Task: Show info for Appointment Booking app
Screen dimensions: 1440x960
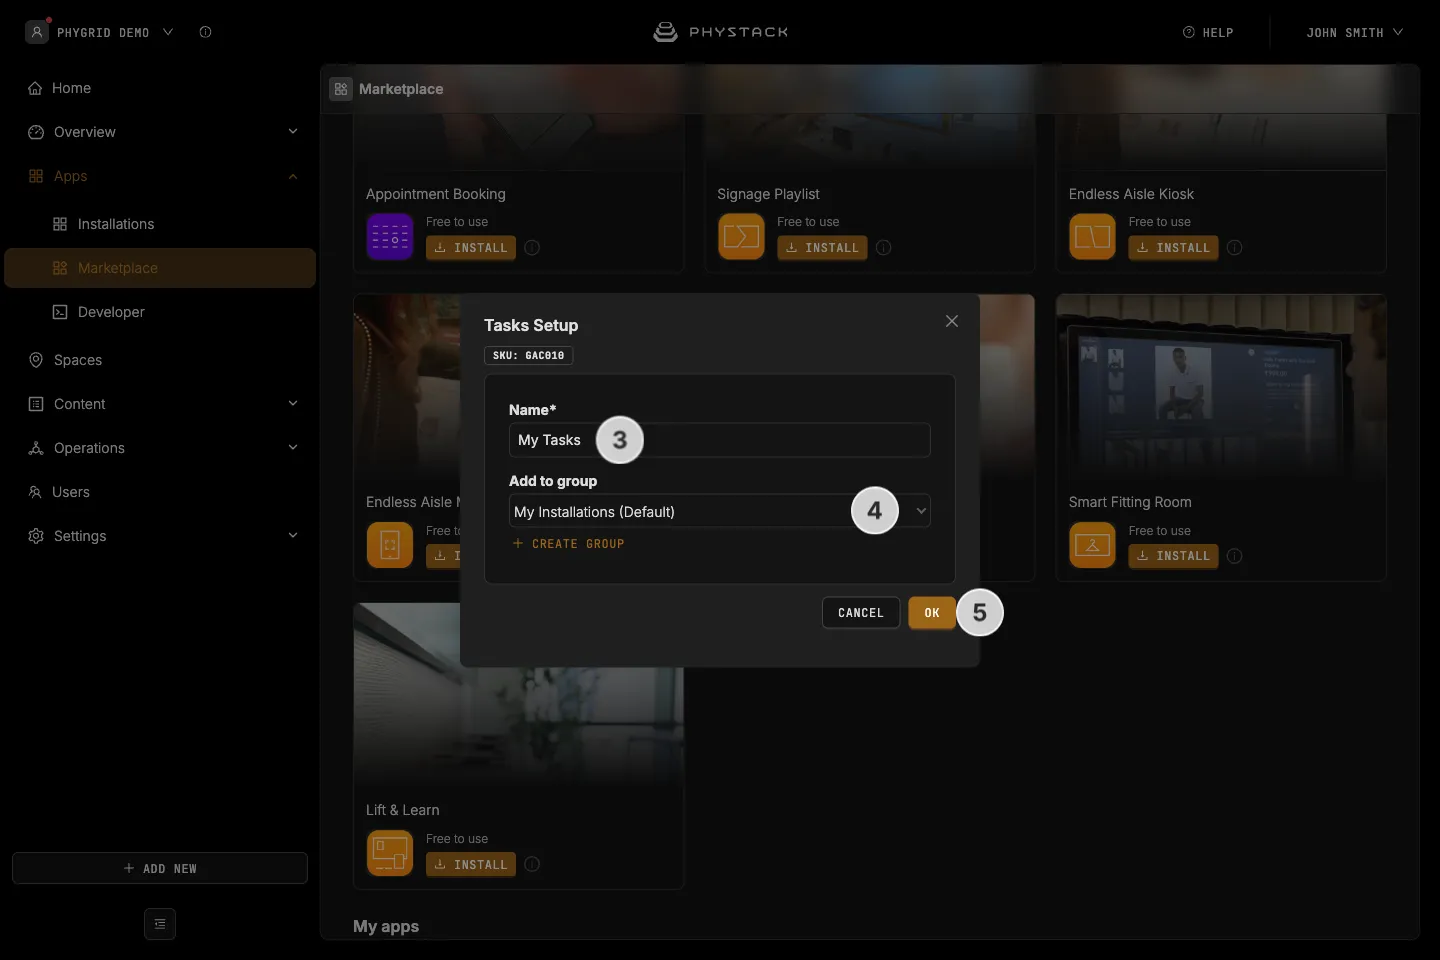Action: 532,248
